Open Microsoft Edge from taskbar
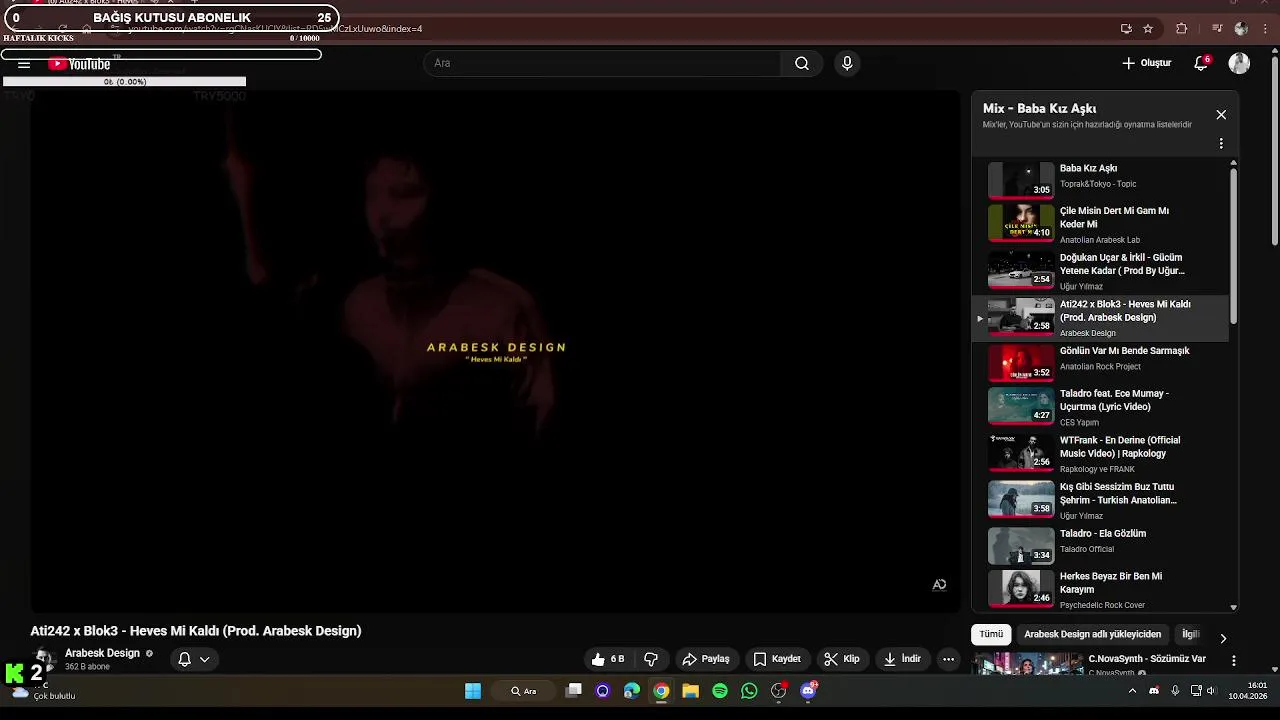 click(632, 691)
